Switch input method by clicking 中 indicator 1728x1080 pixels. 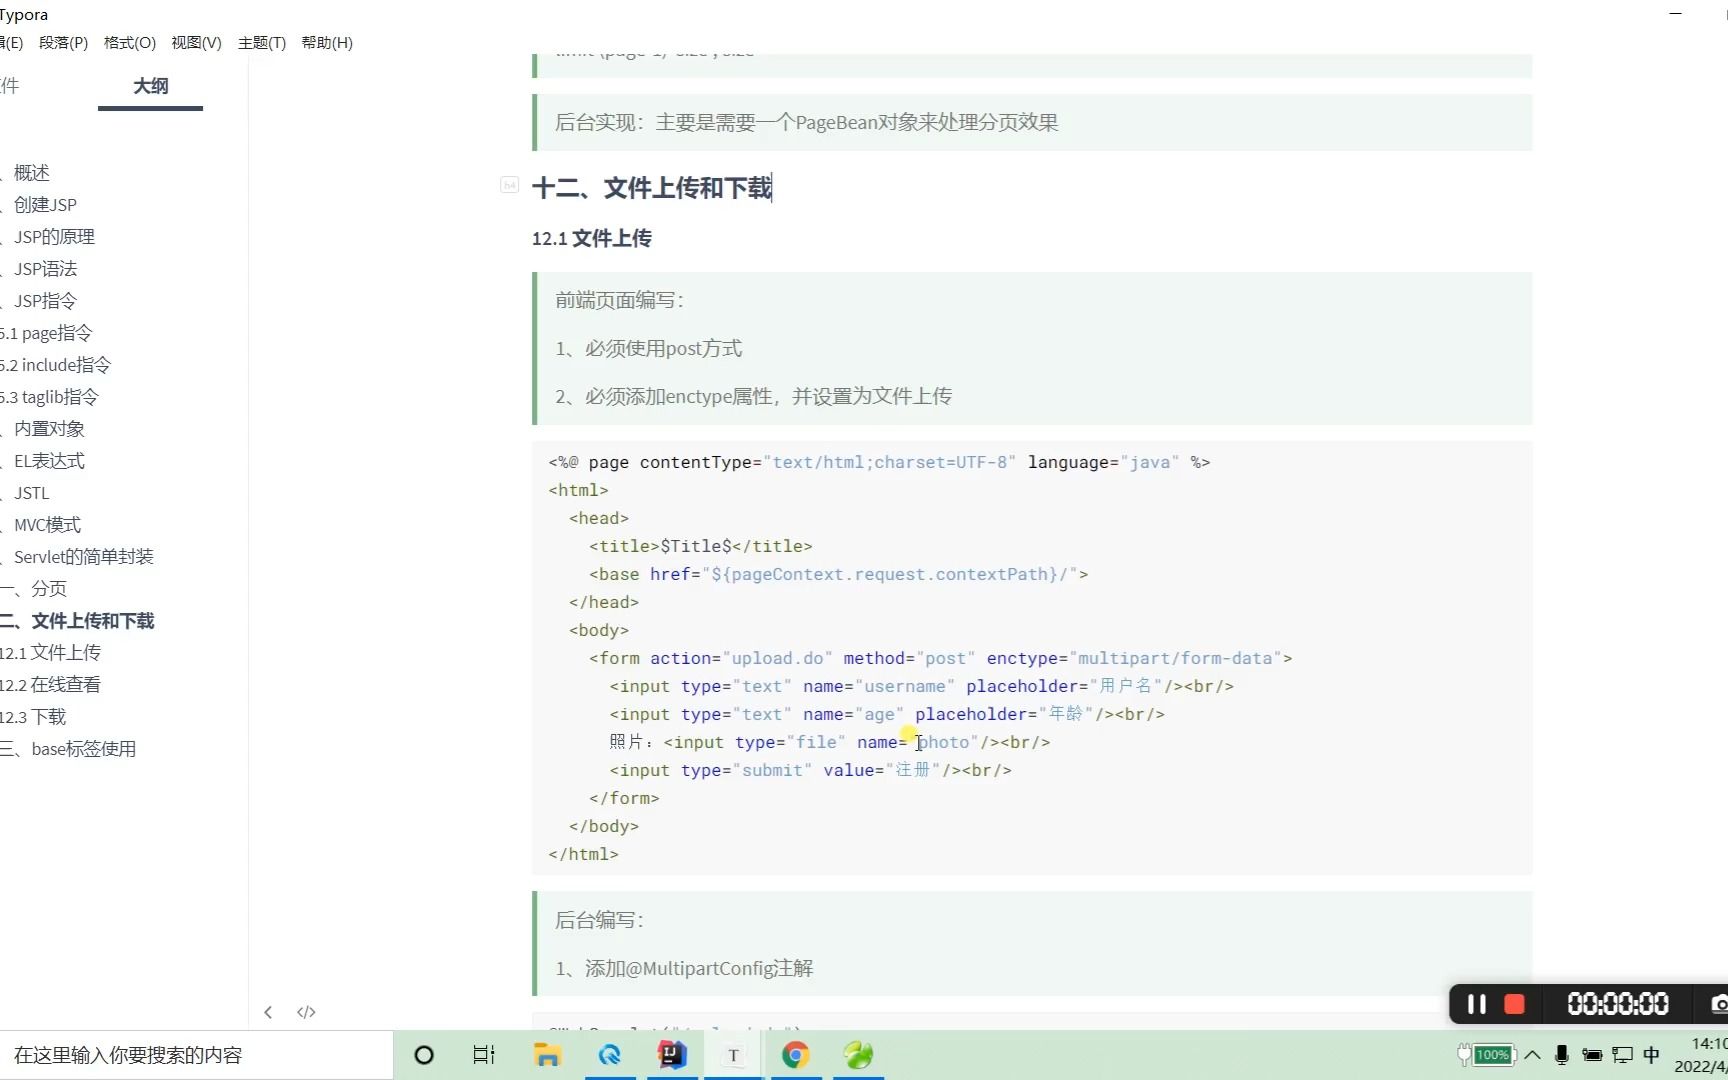(1652, 1055)
